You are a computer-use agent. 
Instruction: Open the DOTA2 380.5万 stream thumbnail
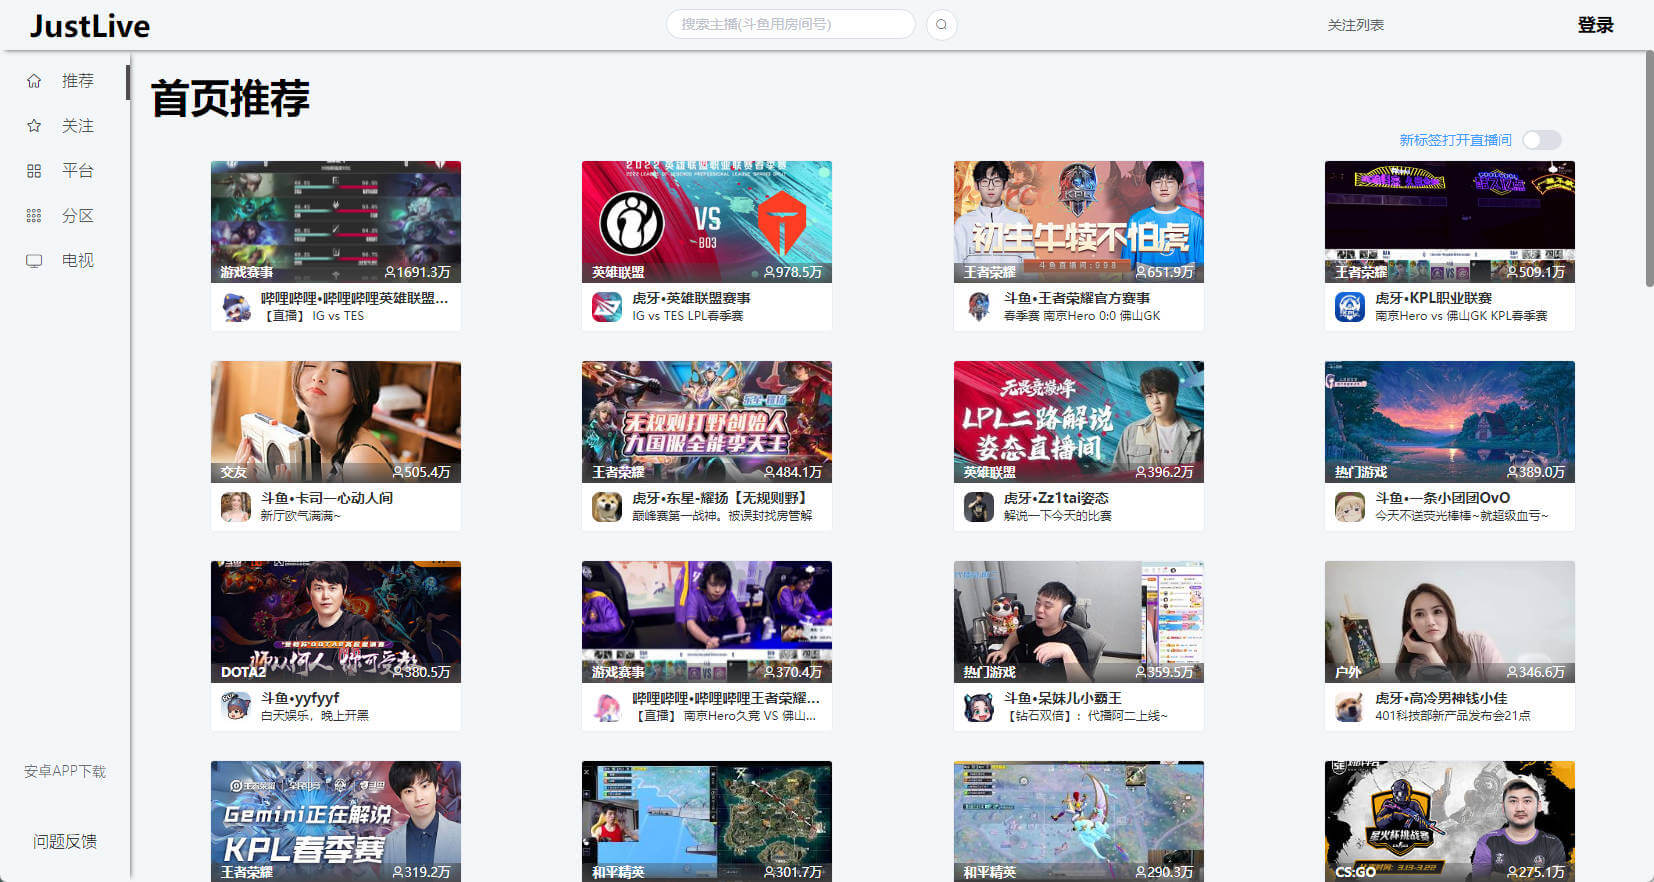tap(336, 622)
